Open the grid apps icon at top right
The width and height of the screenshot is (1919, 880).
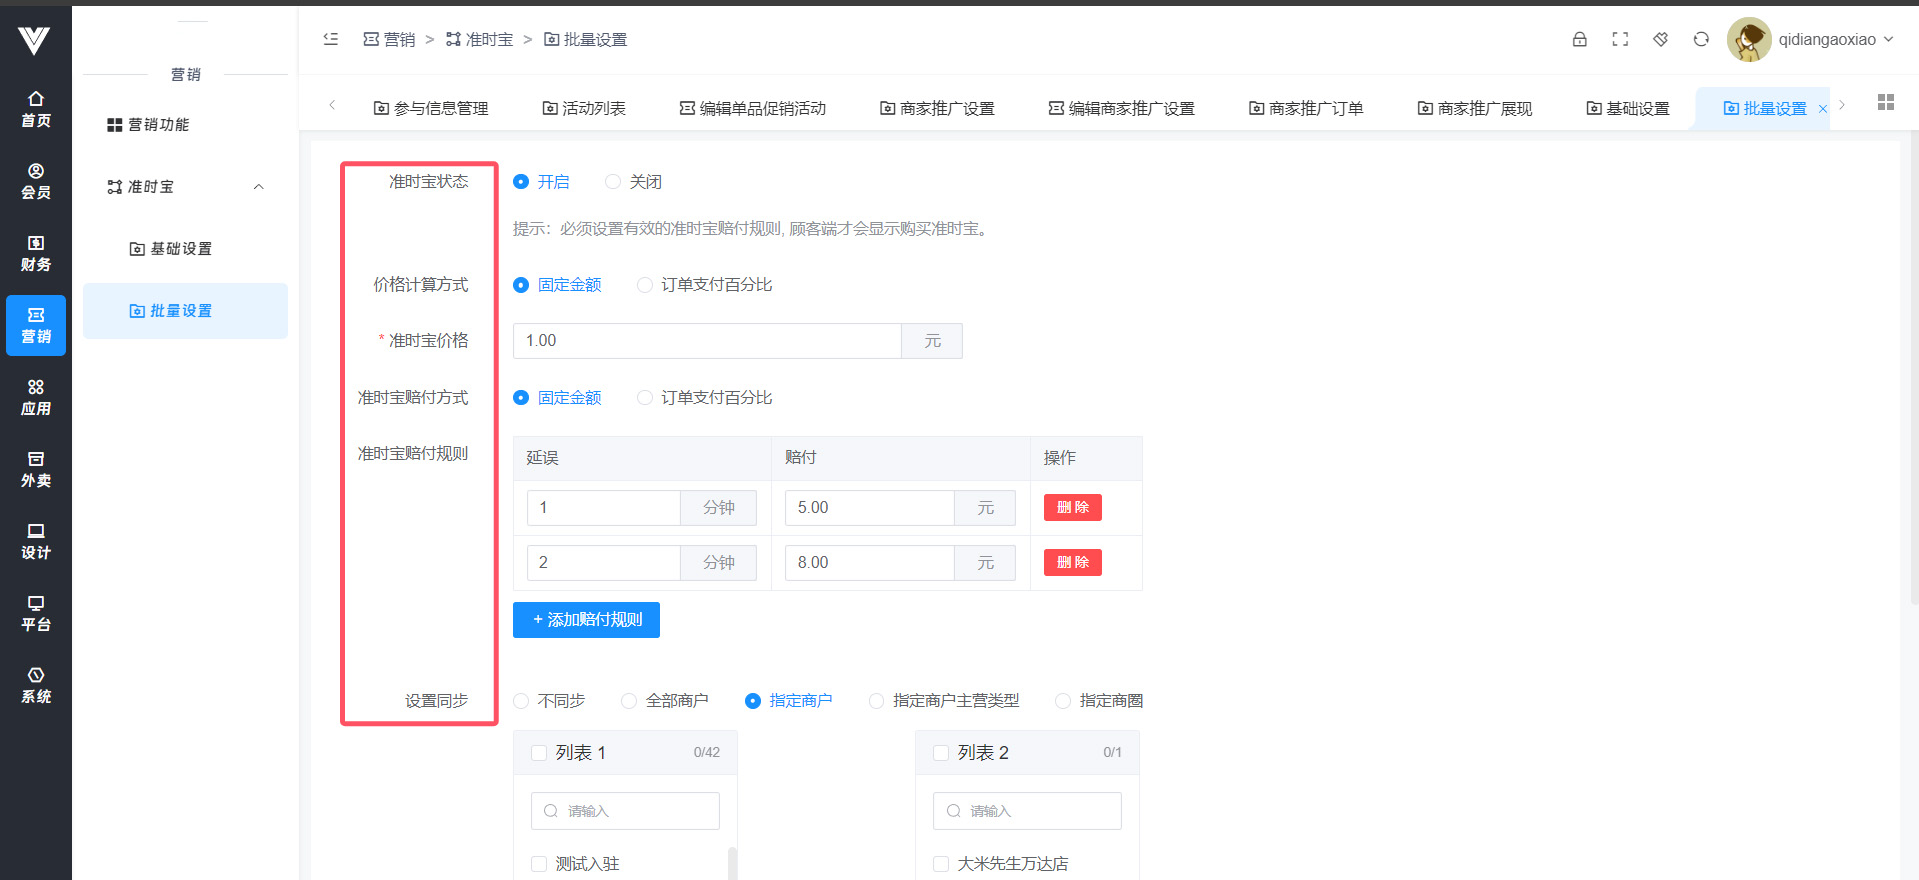pyautogui.click(x=1886, y=102)
